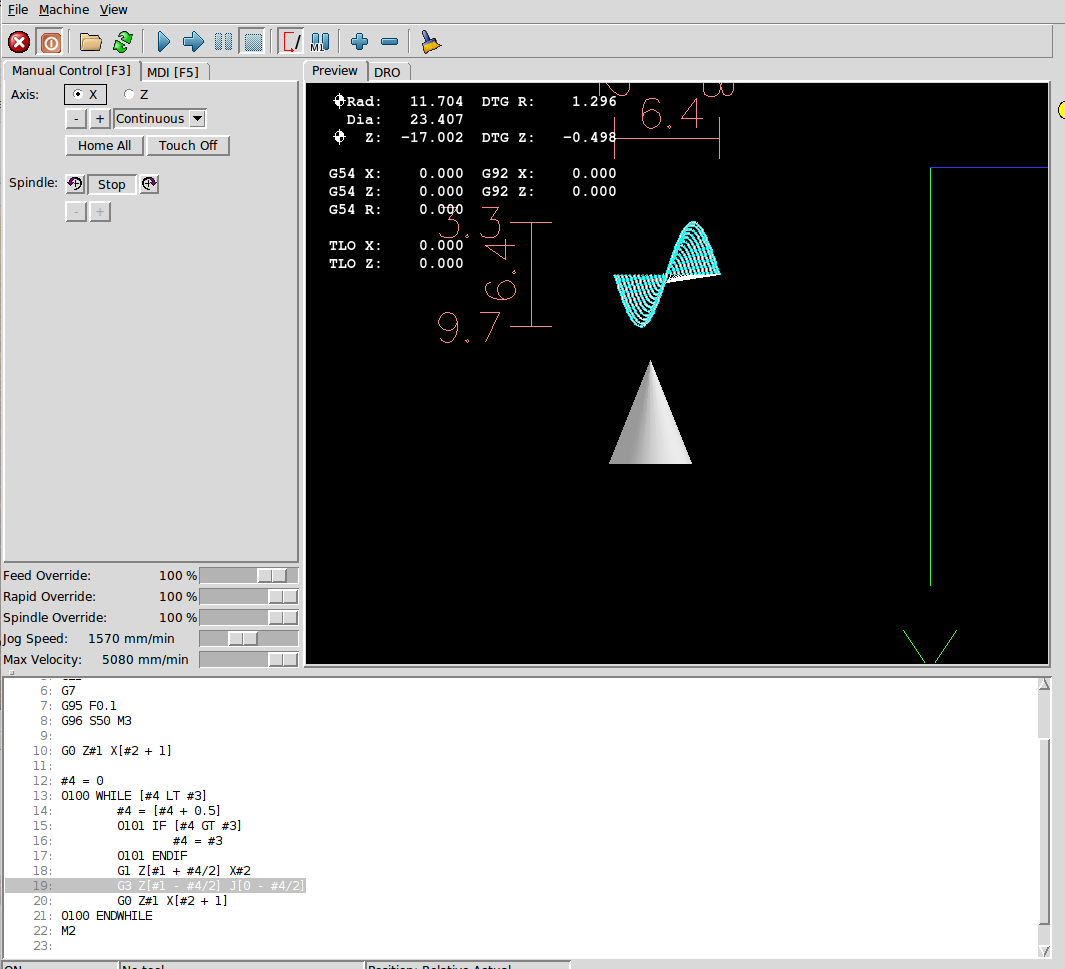Switch to the MDI [F5] tab
Image resolution: width=1065 pixels, height=969 pixels.
[x=173, y=72]
